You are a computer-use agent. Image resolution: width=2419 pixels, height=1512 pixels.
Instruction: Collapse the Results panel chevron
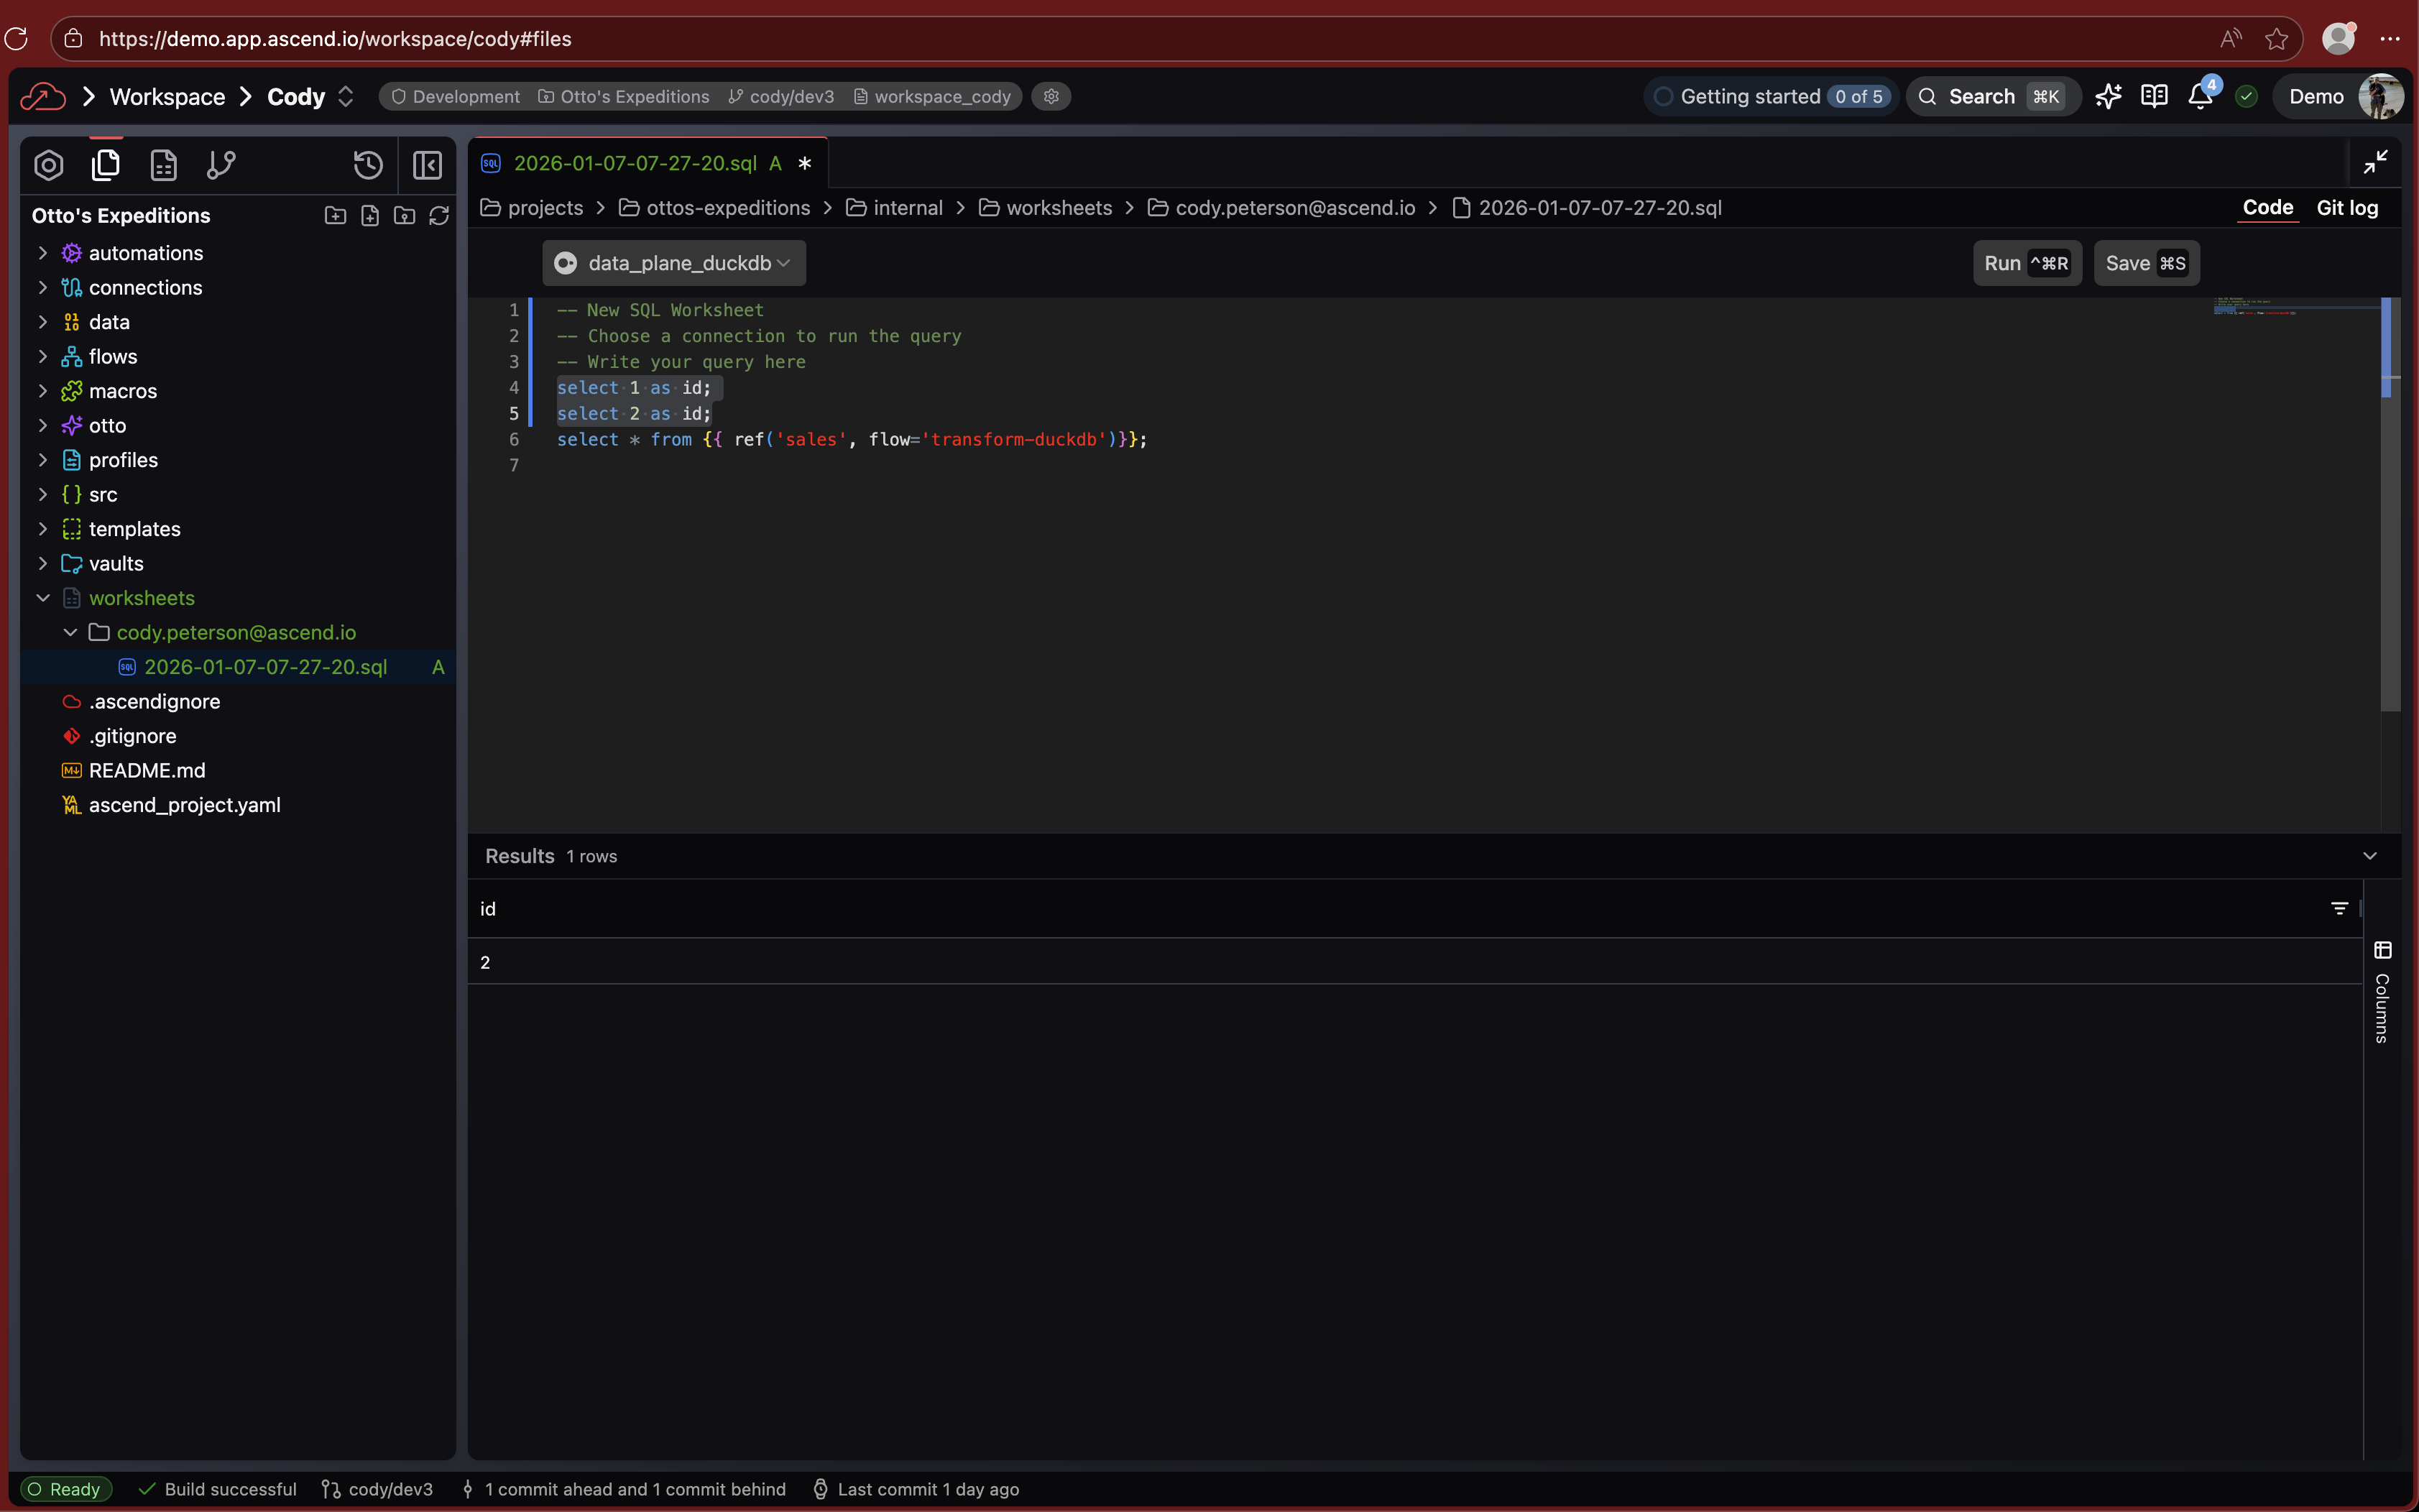[2369, 856]
